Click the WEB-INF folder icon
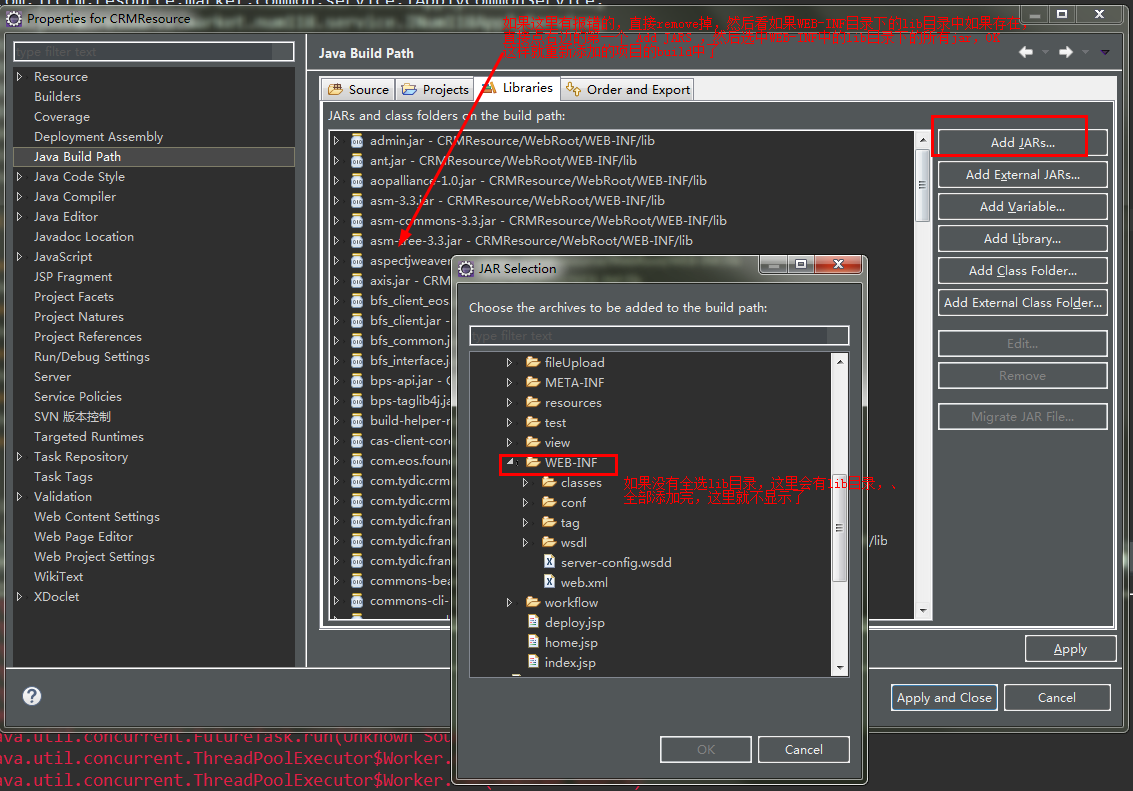The image size is (1133, 791). pyautogui.click(x=533, y=462)
